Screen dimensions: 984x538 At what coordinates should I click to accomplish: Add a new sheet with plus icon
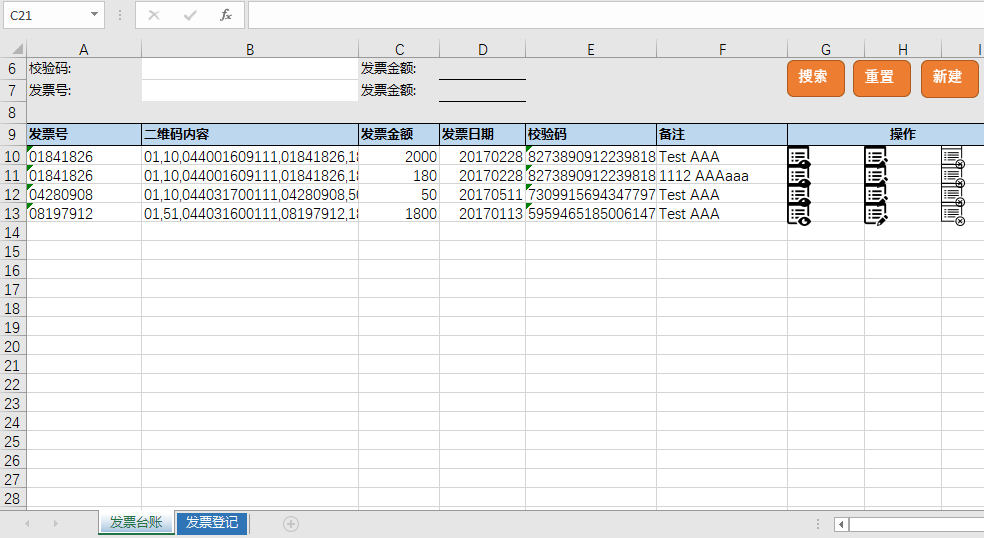[x=291, y=523]
